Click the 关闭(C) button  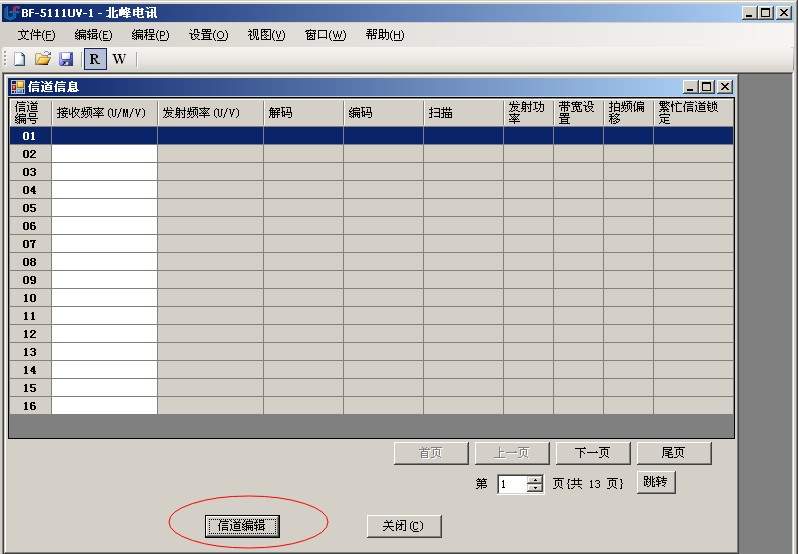[x=403, y=526]
